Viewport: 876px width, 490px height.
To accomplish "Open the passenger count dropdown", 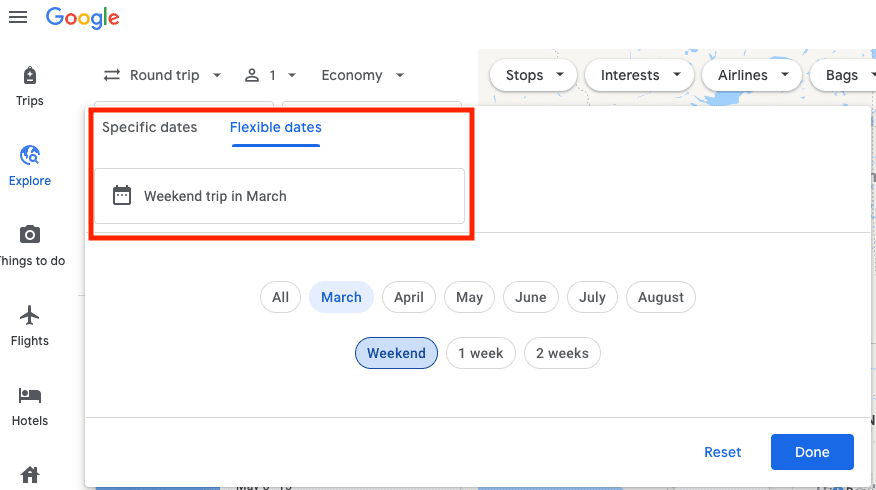I will pos(271,75).
